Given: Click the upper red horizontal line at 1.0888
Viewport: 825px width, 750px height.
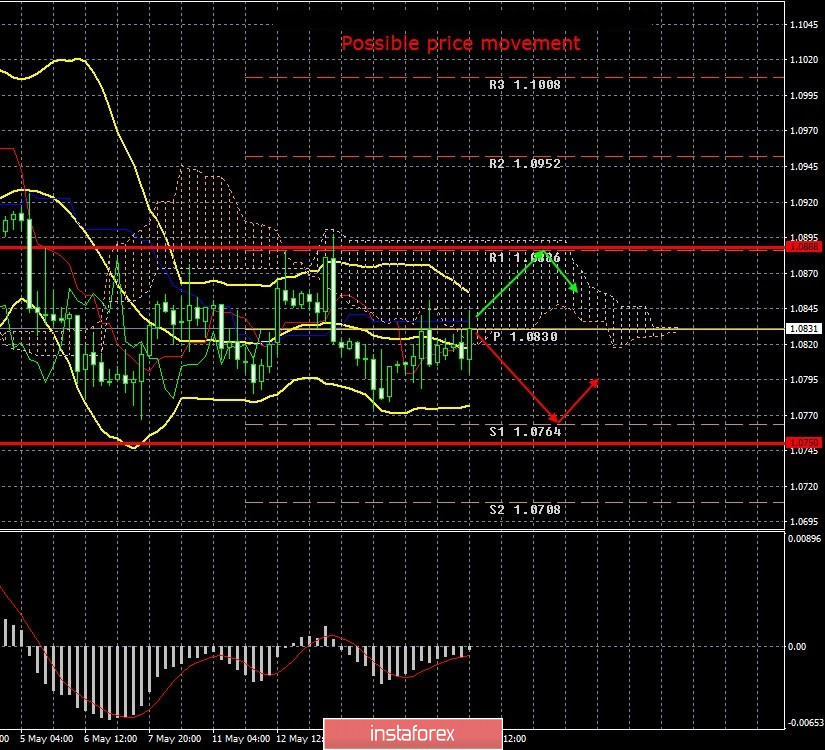Looking at the screenshot, I should tap(392, 247).
